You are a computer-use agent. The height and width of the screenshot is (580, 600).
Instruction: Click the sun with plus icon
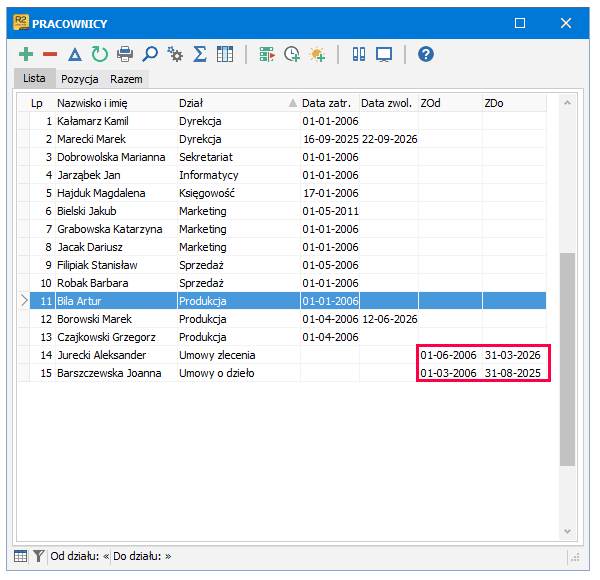pos(318,54)
